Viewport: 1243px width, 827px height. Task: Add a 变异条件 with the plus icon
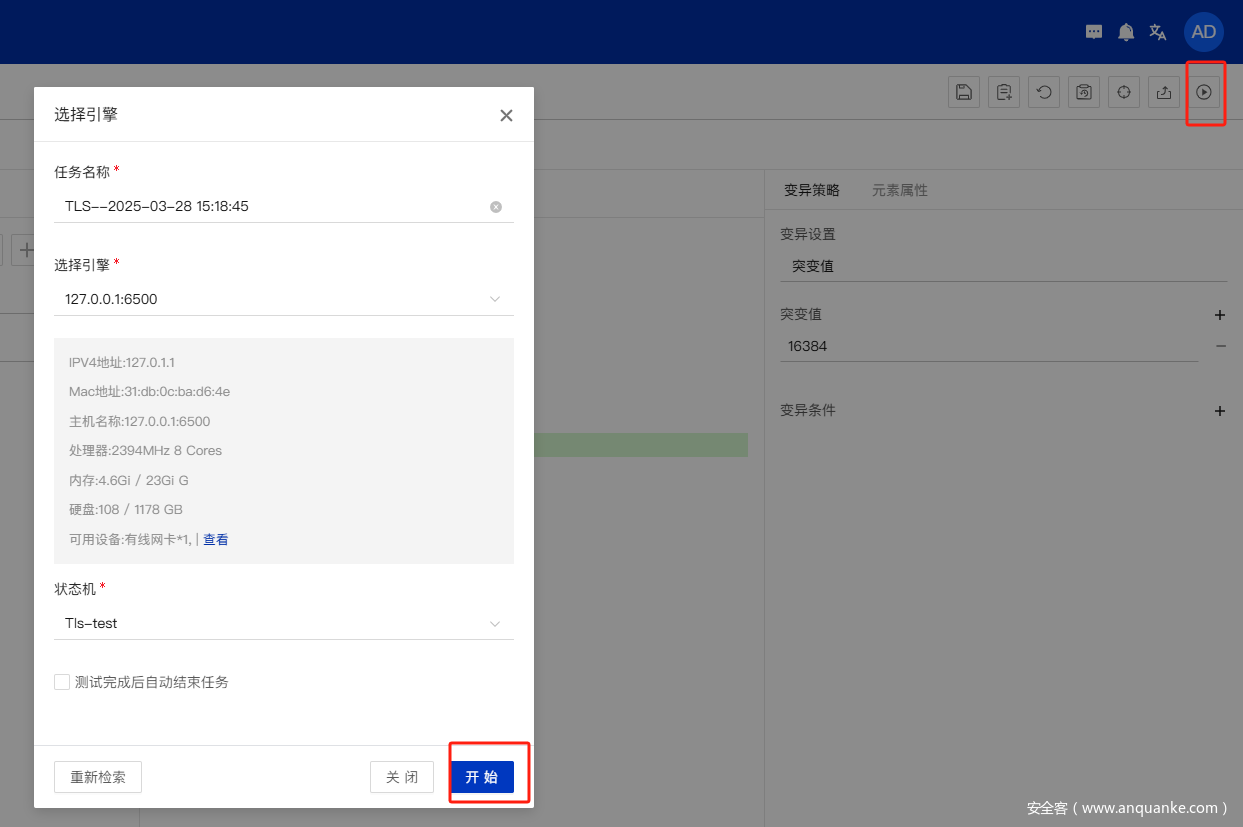pos(1219,411)
